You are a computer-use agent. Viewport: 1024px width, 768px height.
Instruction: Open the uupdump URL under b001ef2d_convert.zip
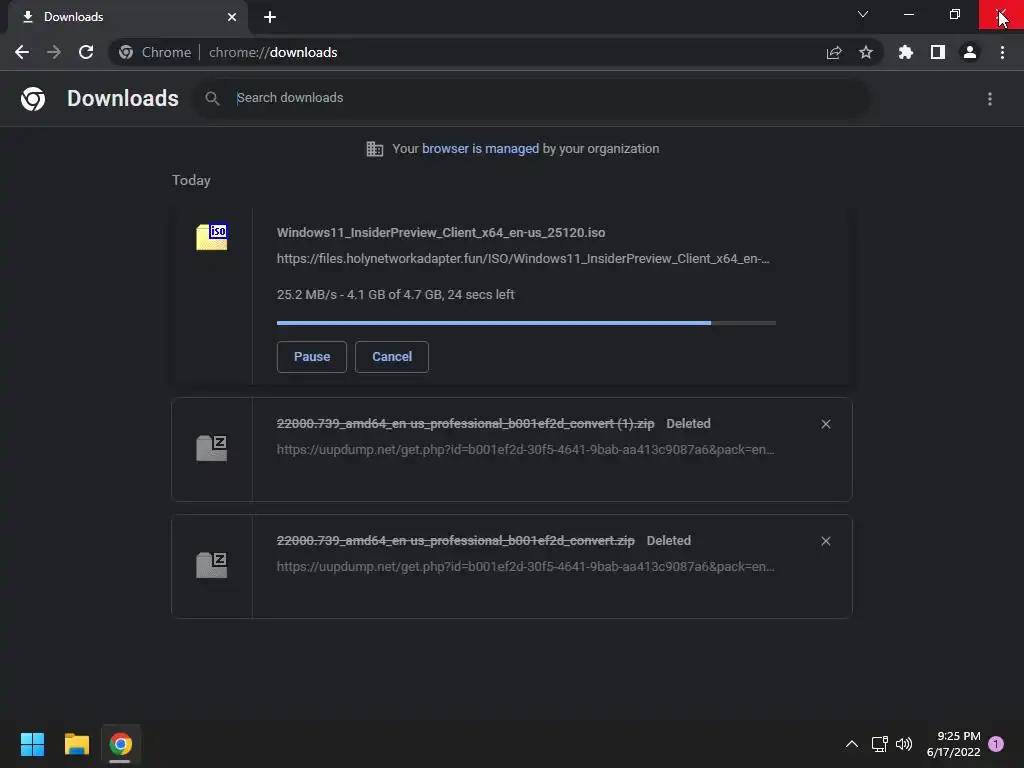pyautogui.click(x=526, y=567)
